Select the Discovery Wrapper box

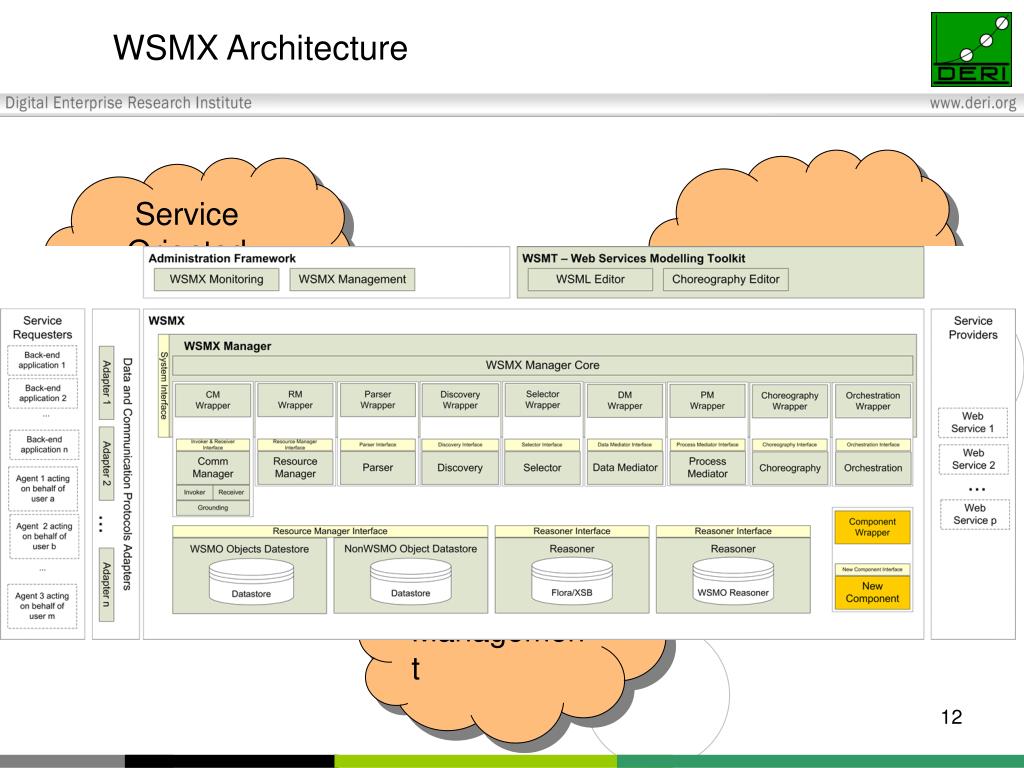point(460,400)
